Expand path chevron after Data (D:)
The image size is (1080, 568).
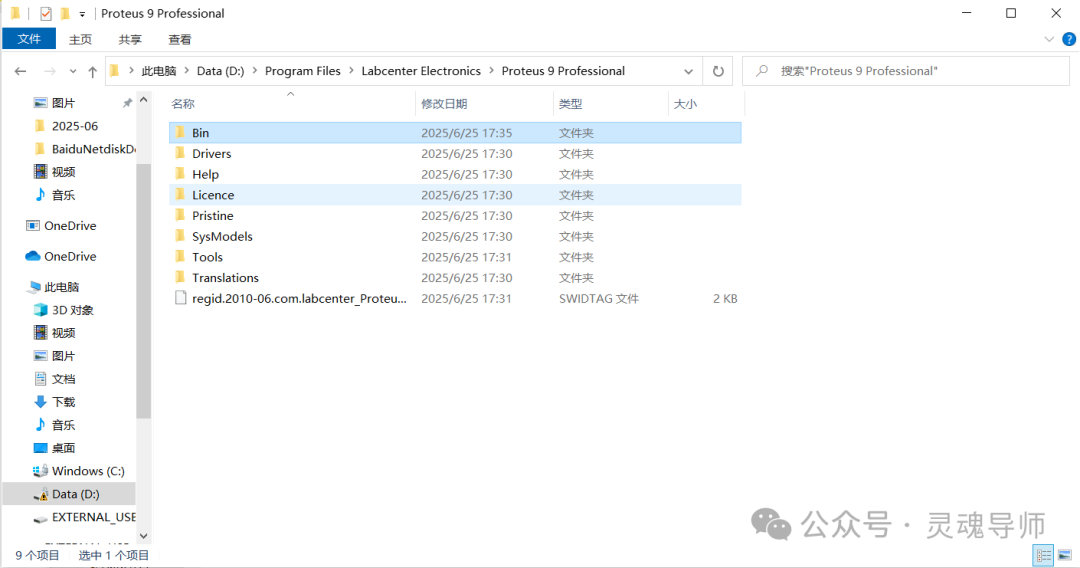(x=255, y=71)
